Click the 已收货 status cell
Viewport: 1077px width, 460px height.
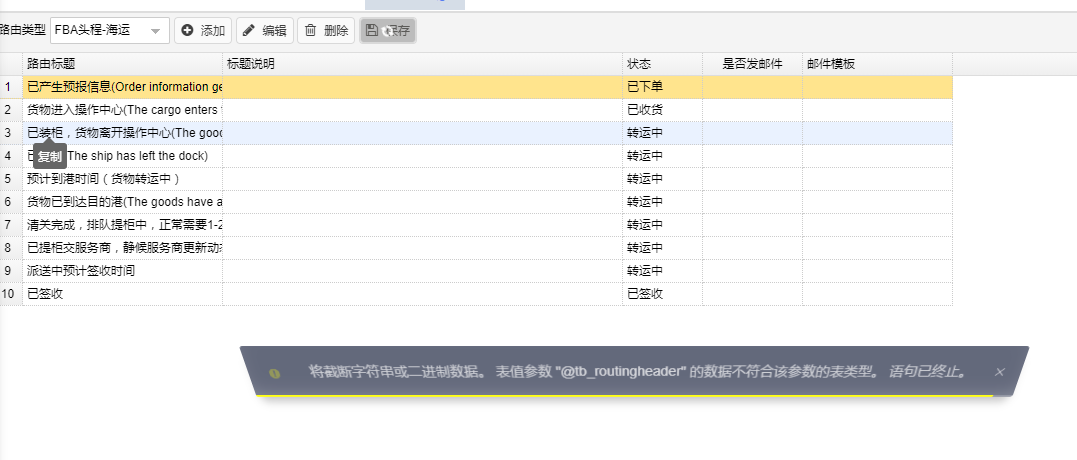pos(663,110)
